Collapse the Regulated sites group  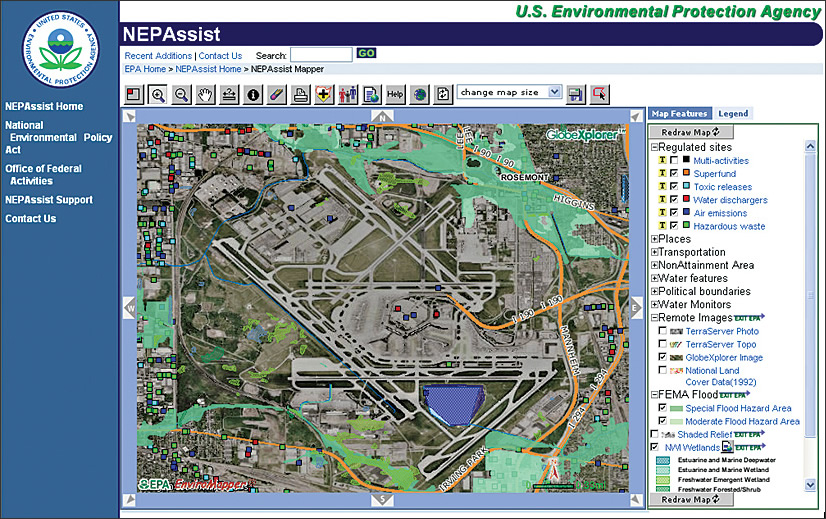654,148
